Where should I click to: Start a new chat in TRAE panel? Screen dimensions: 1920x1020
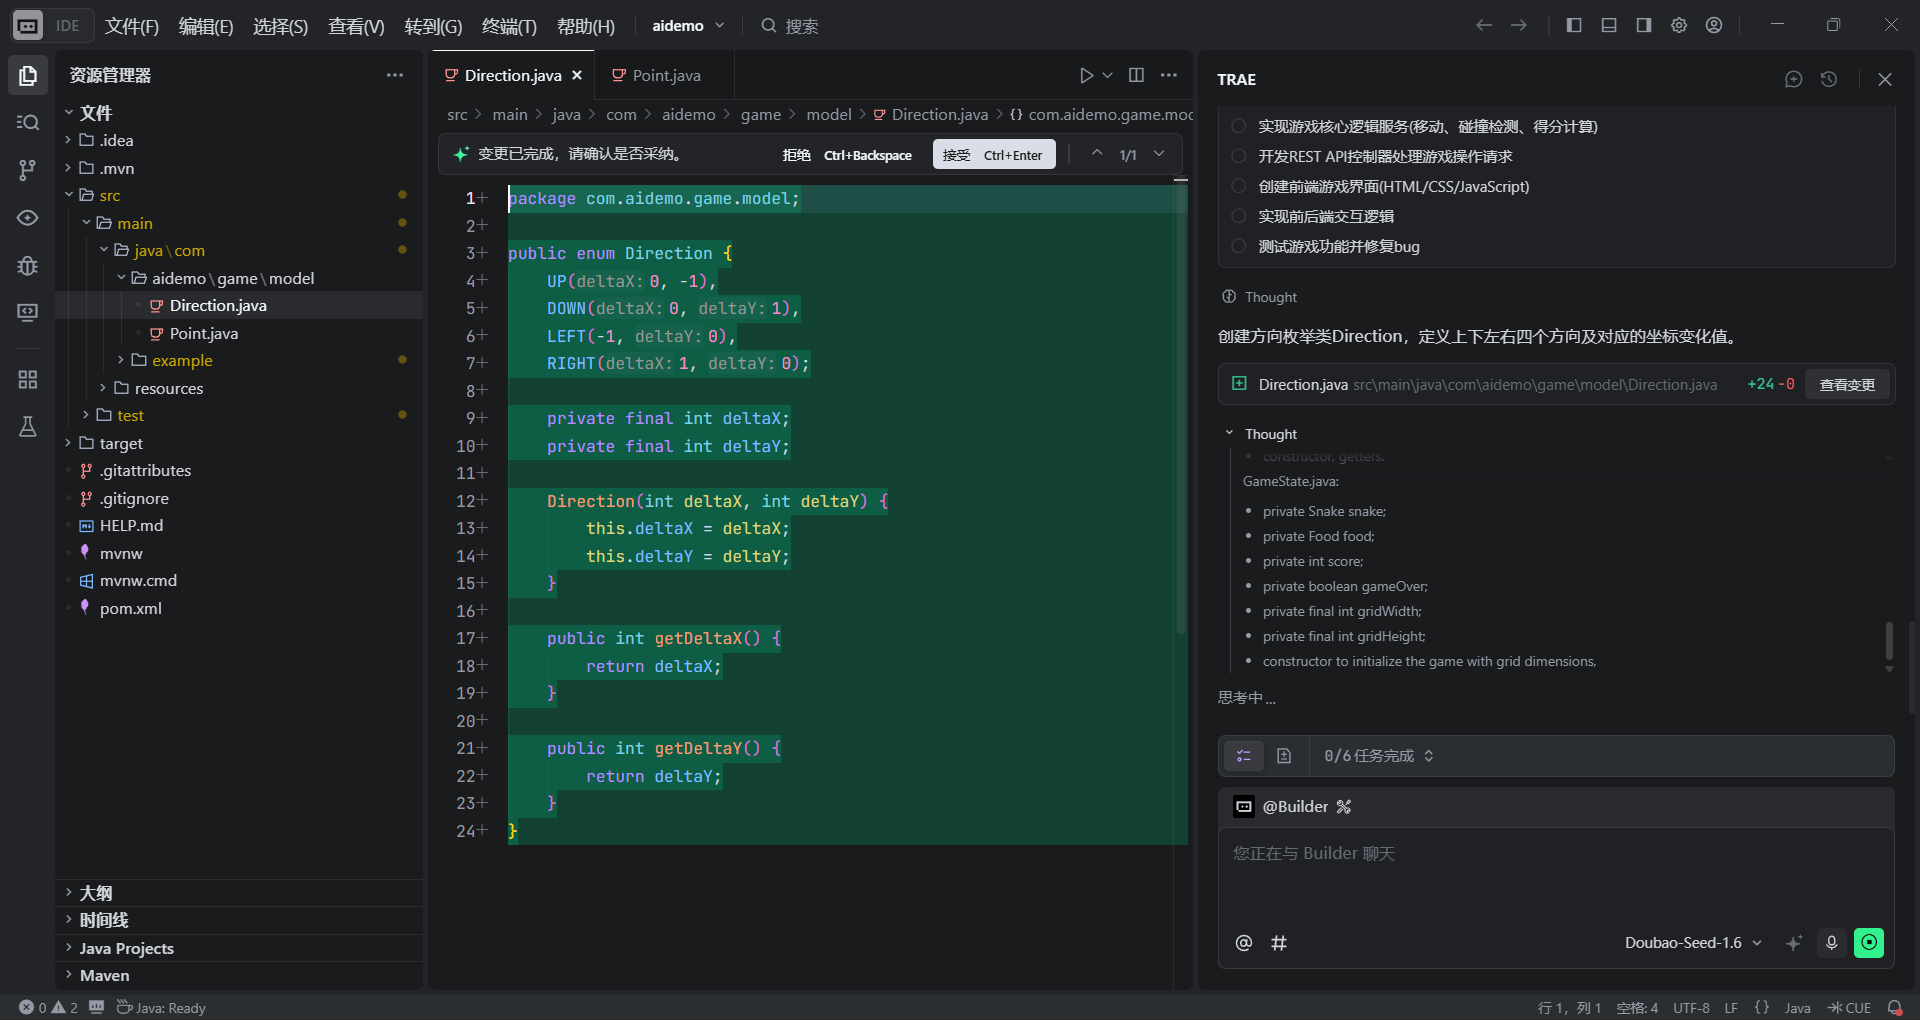click(x=1793, y=79)
